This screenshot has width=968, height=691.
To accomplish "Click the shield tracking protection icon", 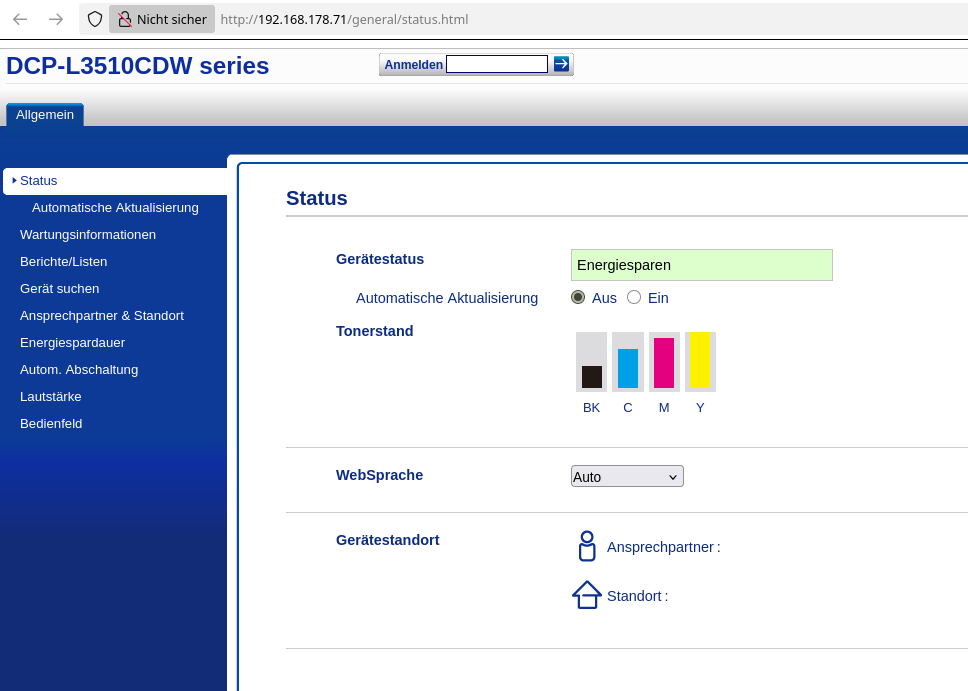I will click(x=95, y=19).
